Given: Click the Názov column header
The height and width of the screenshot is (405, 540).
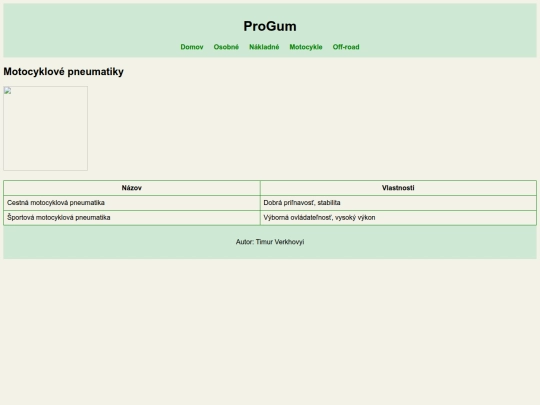Looking at the screenshot, I should coord(132,188).
